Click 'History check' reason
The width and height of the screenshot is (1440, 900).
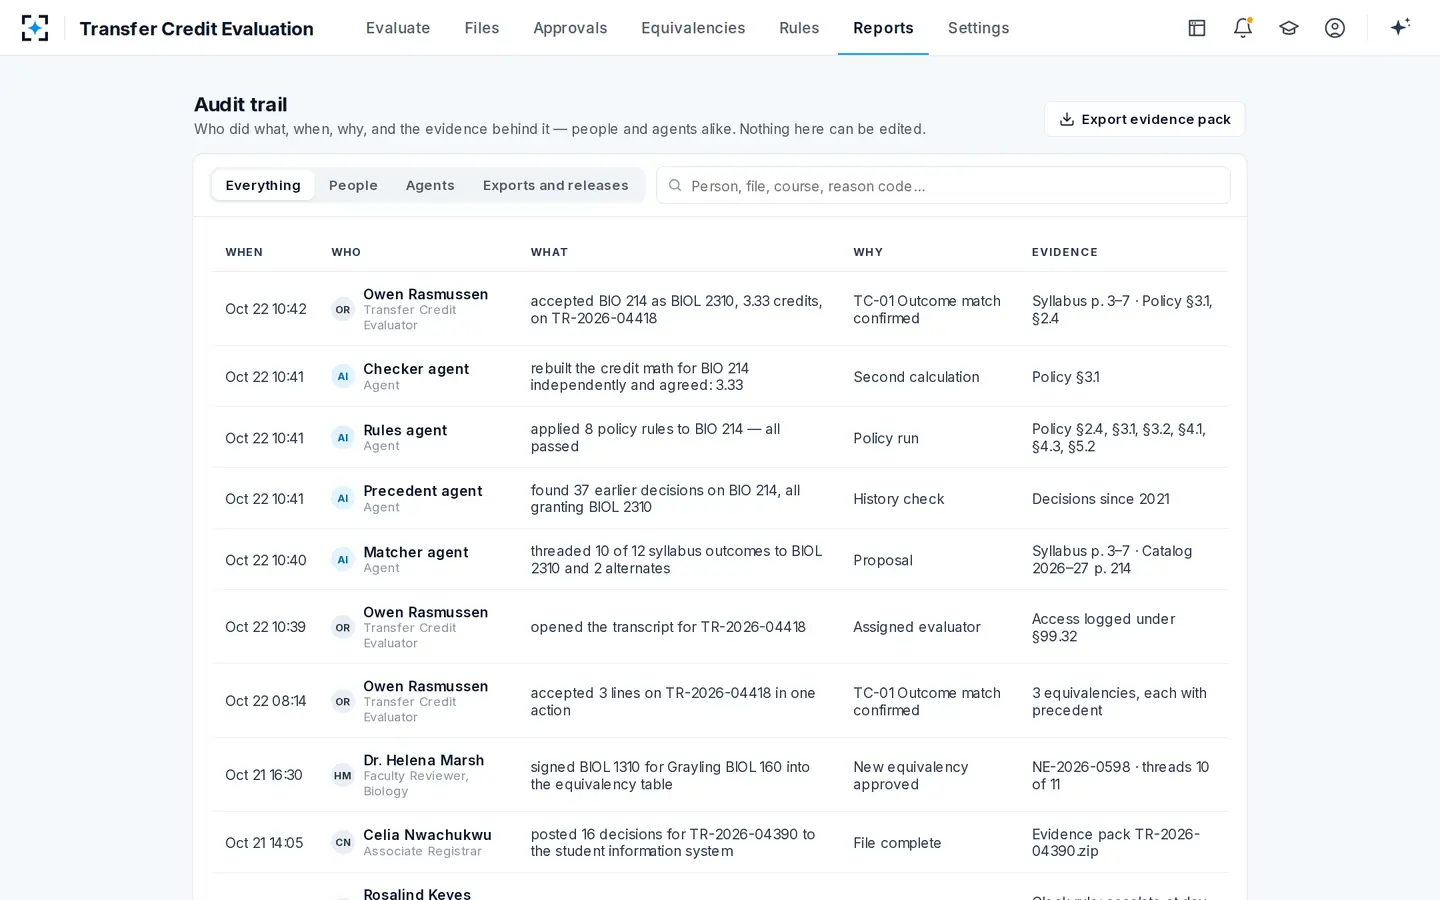[x=899, y=499]
